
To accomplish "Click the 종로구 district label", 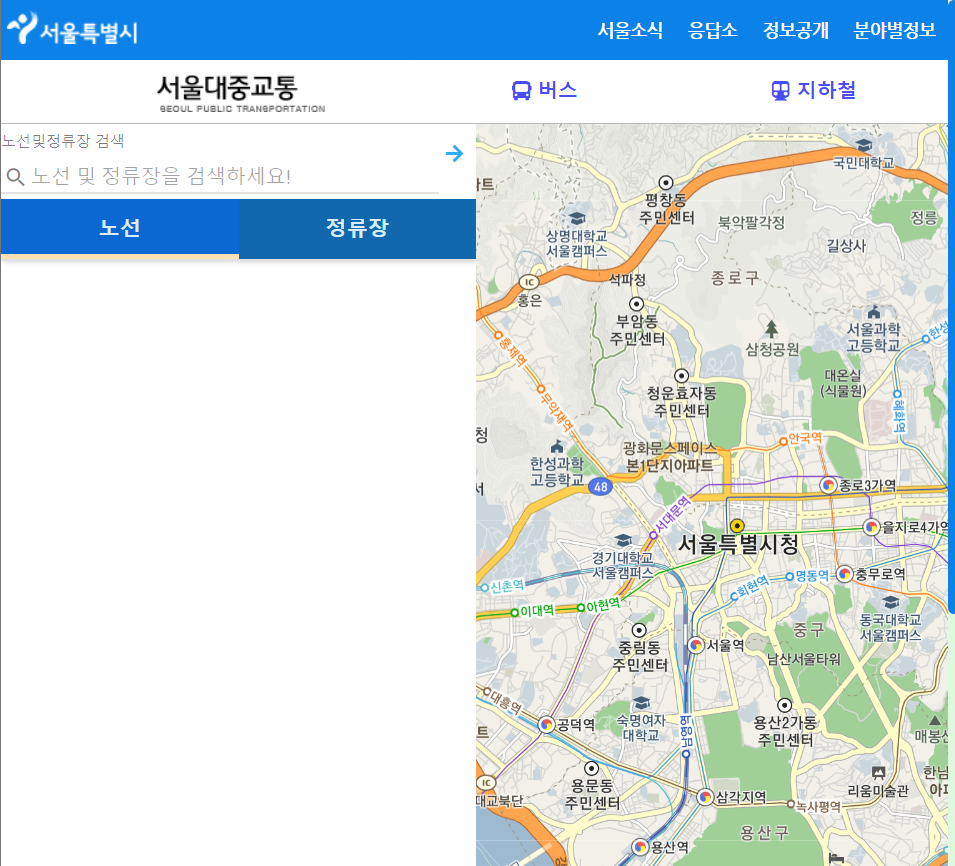I will (735, 278).
